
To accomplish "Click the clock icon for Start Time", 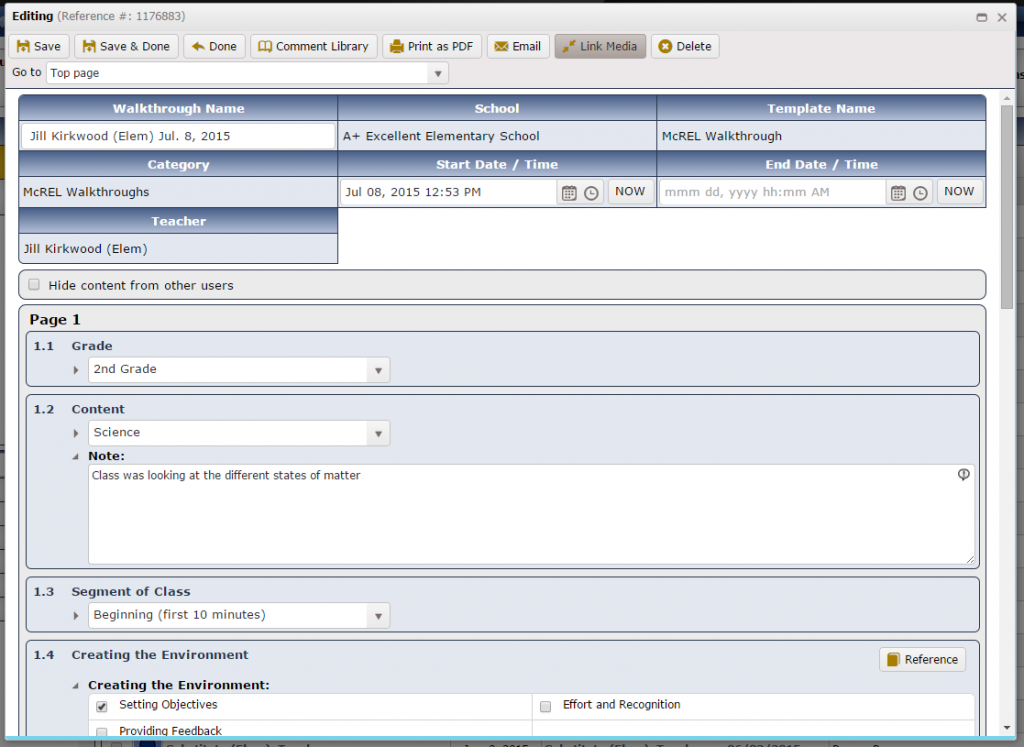I will click(591, 193).
